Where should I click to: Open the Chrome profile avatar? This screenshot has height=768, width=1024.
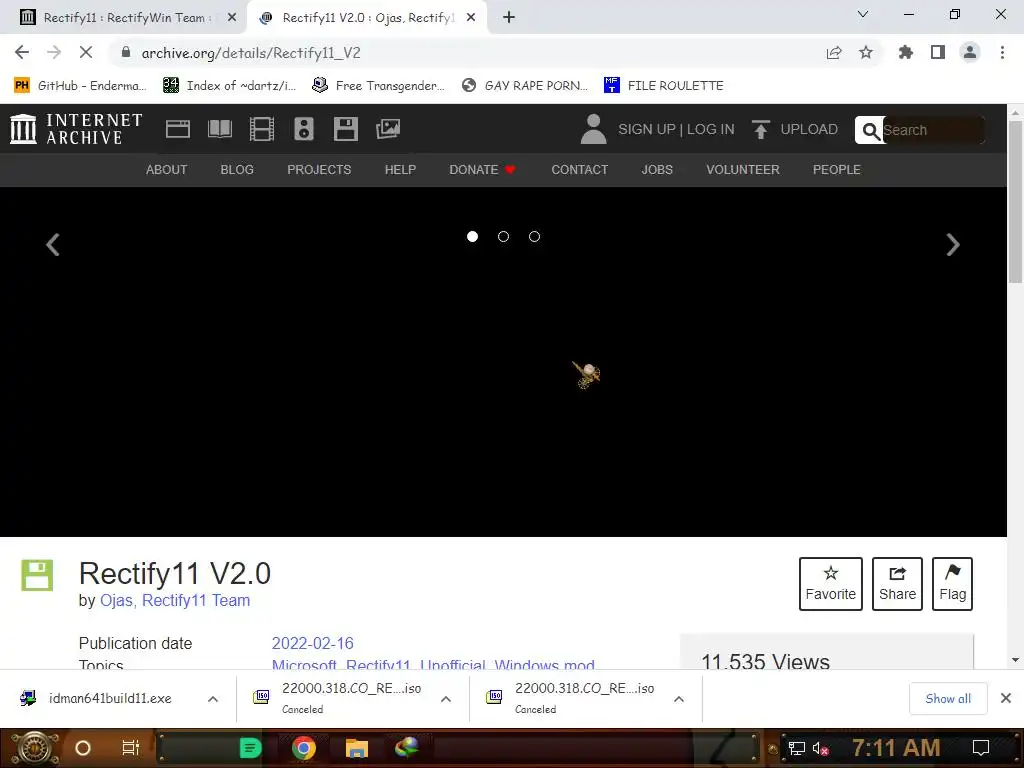tap(970, 52)
